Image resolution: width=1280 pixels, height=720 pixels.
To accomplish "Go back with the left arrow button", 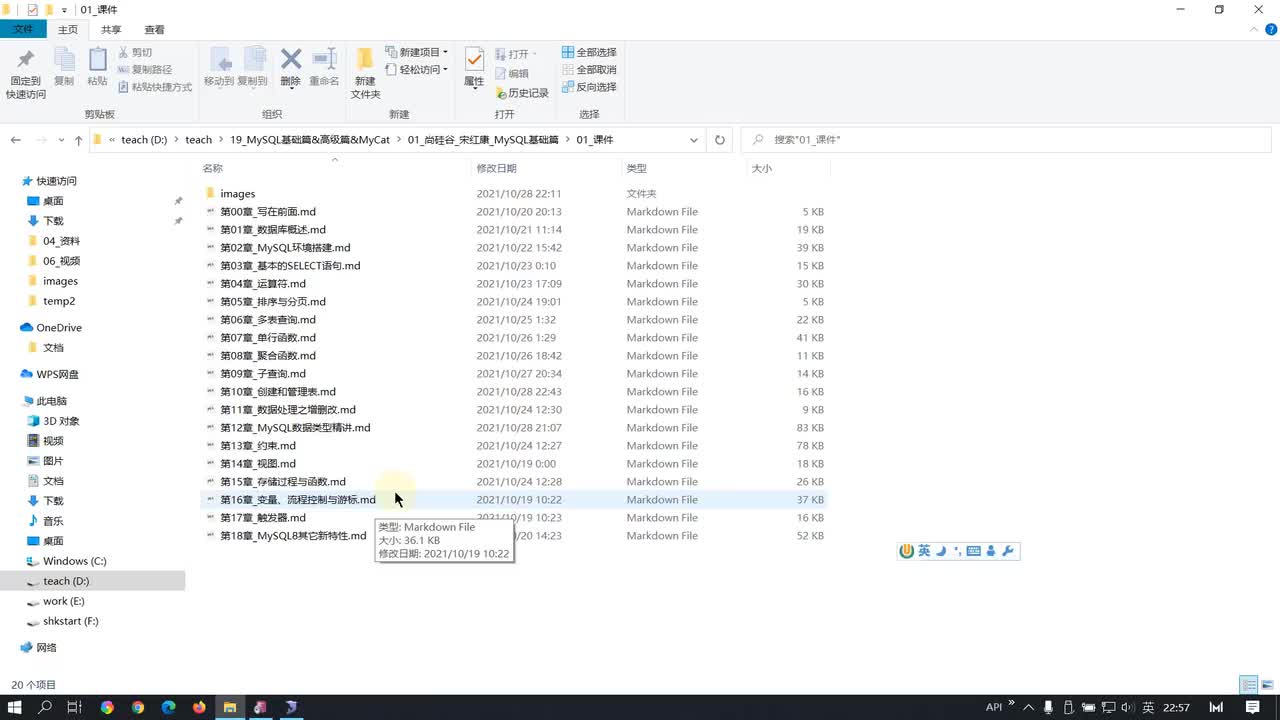I will coord(16,140).
